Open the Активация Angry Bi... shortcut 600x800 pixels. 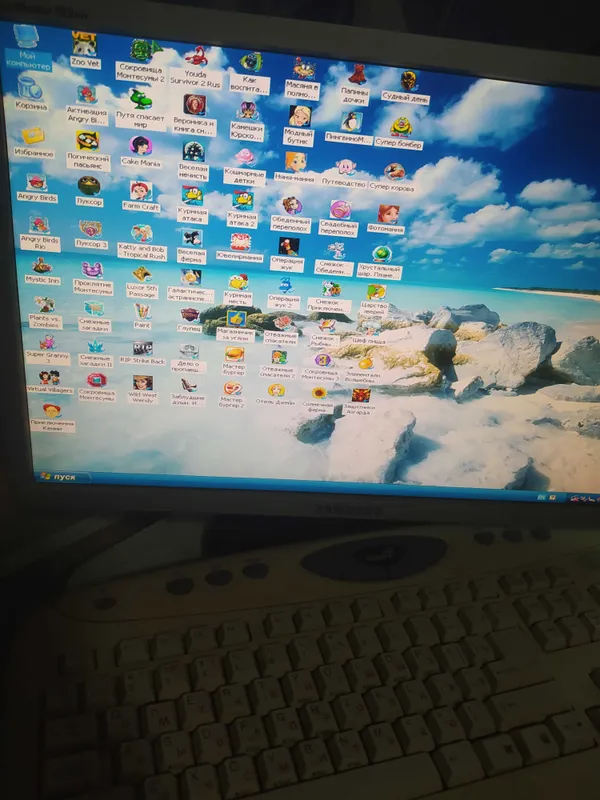87,105
